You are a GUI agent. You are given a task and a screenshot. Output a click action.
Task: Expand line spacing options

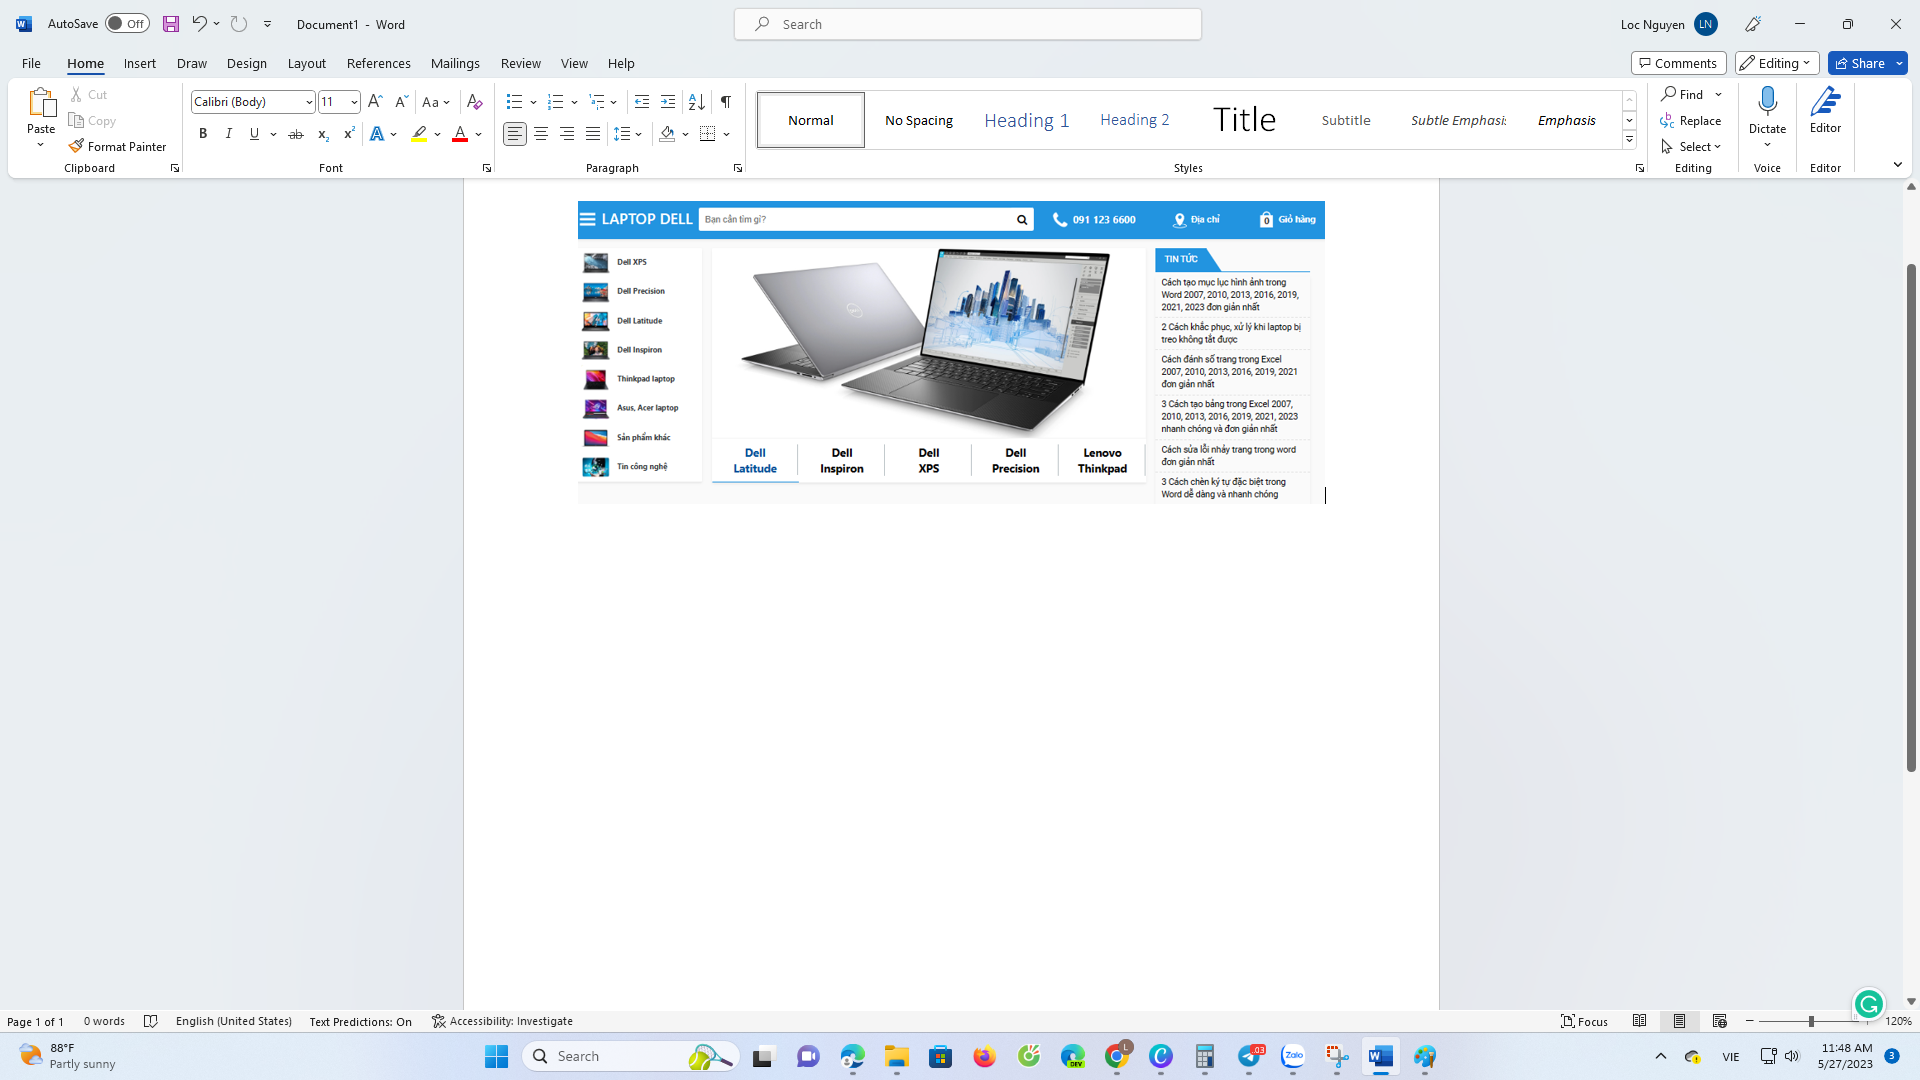(628, 134)
